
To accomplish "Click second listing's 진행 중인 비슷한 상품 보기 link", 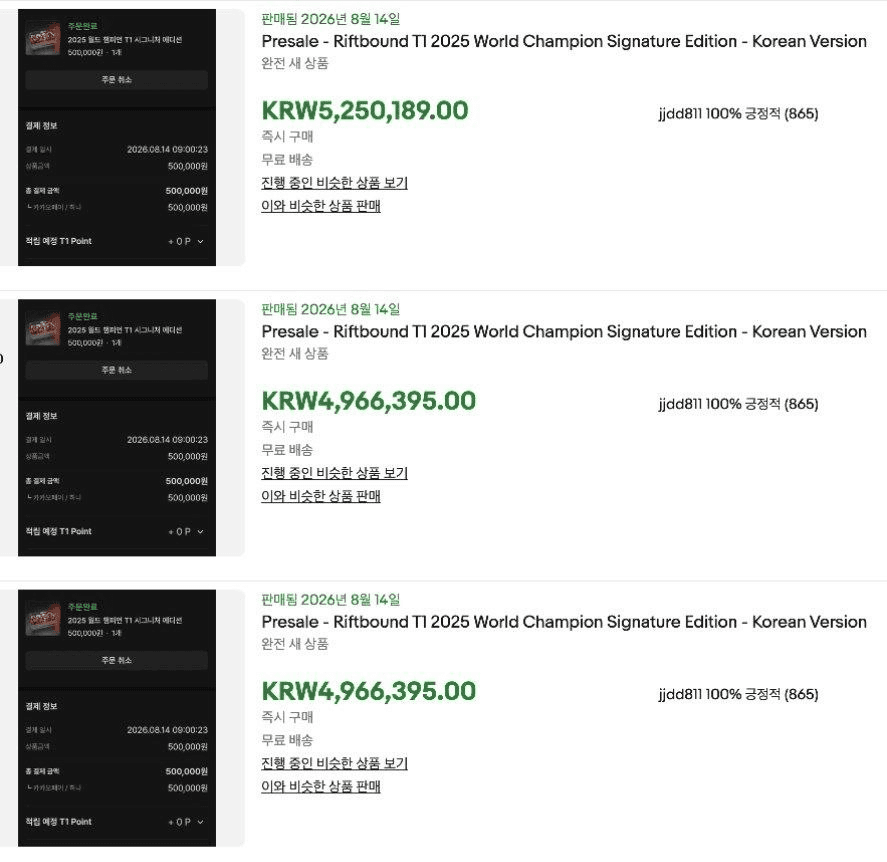I will 334,473.
